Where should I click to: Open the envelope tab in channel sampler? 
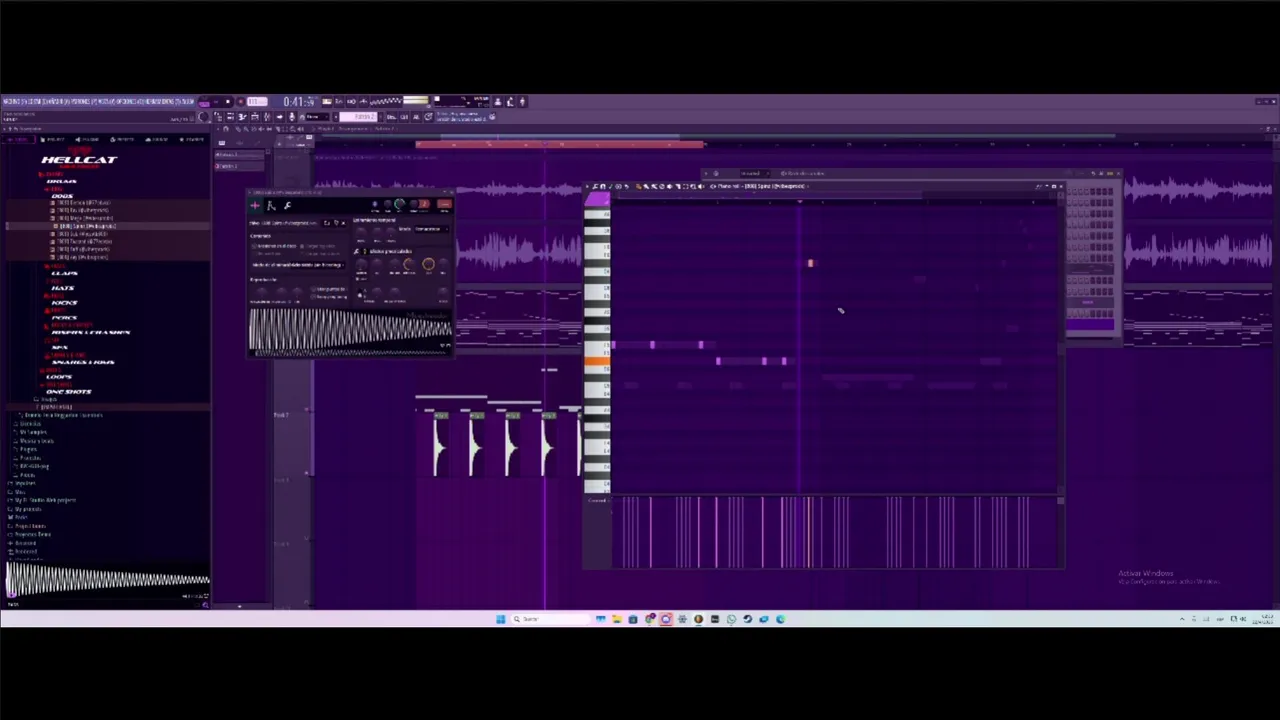(271, 205)
